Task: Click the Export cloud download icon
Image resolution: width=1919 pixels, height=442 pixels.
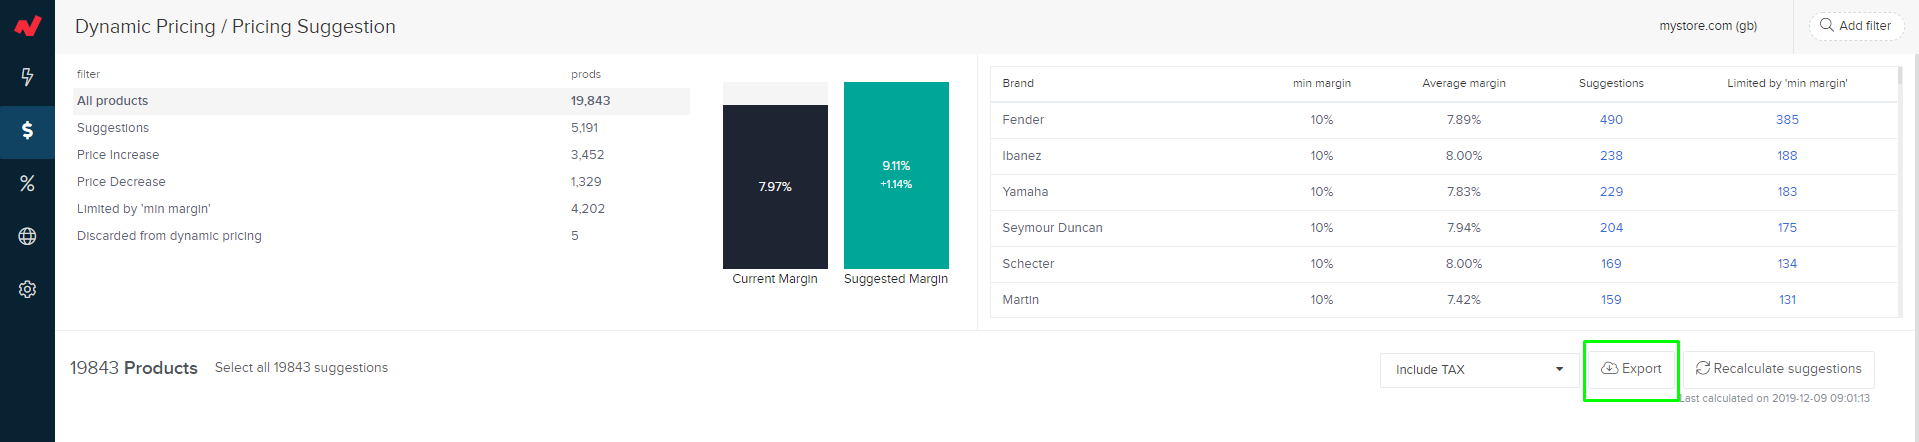Action: pyautogui.click(x=1609, y=368)
